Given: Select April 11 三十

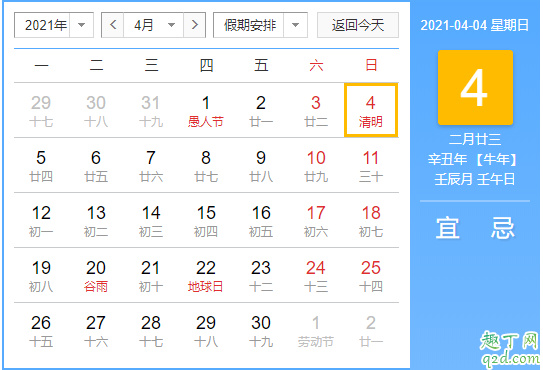Looking at the screenshot, I should tap(371, 166).
